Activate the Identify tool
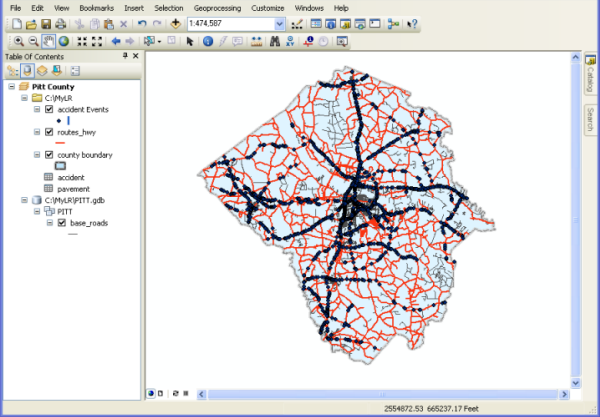 tap(207, 41)
